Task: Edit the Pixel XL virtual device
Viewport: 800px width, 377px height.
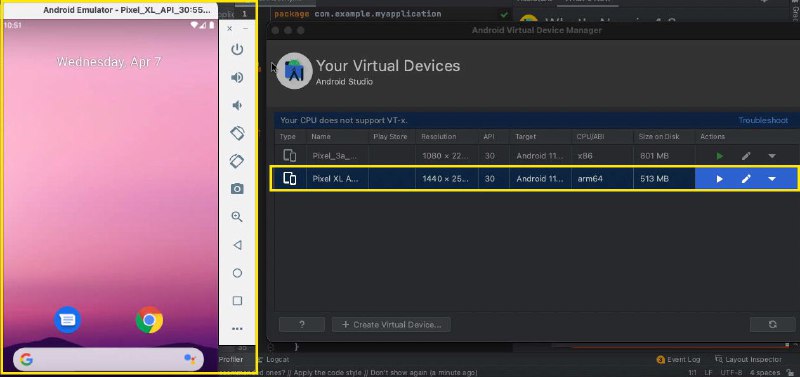Action: [746, 179]
